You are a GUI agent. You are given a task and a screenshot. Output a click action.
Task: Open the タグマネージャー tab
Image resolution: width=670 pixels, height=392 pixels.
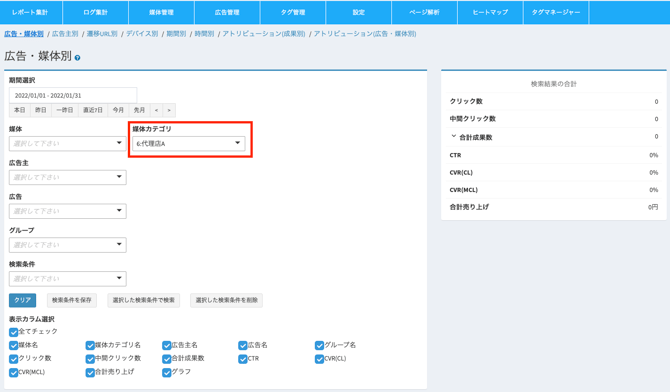click(x=556, y=12)
